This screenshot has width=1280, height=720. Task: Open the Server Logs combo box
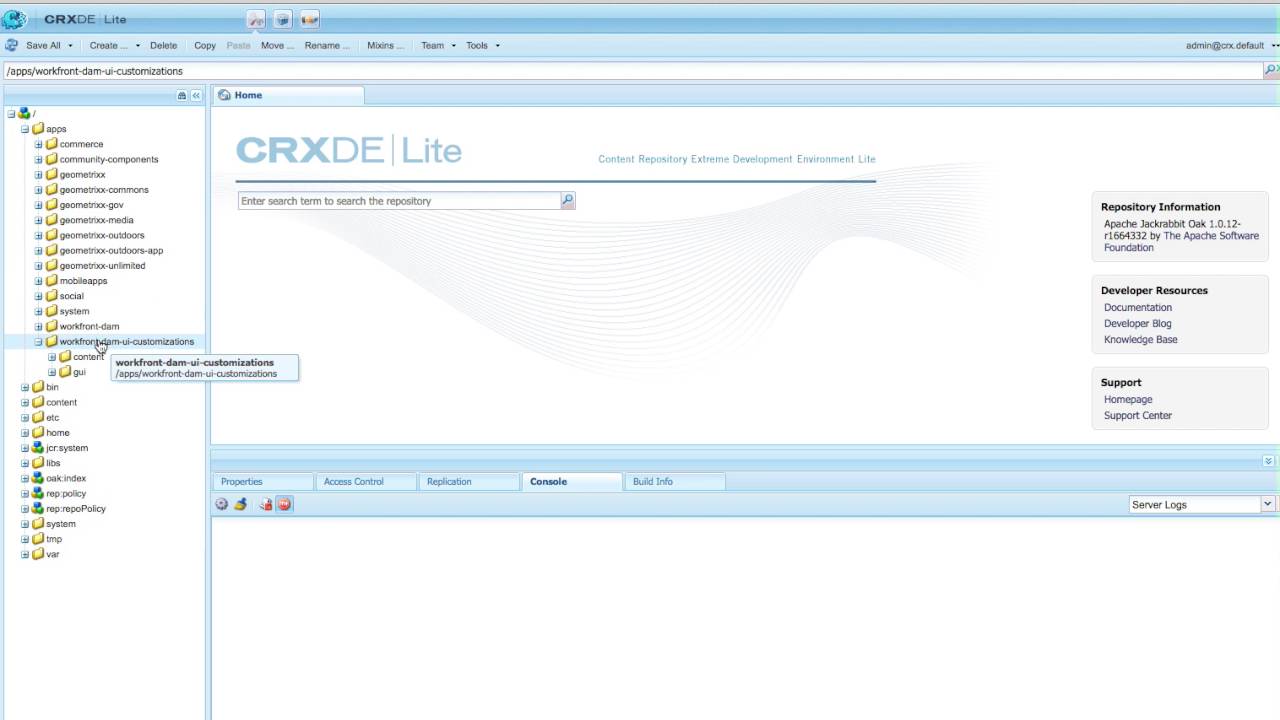tap(1202, 504)
